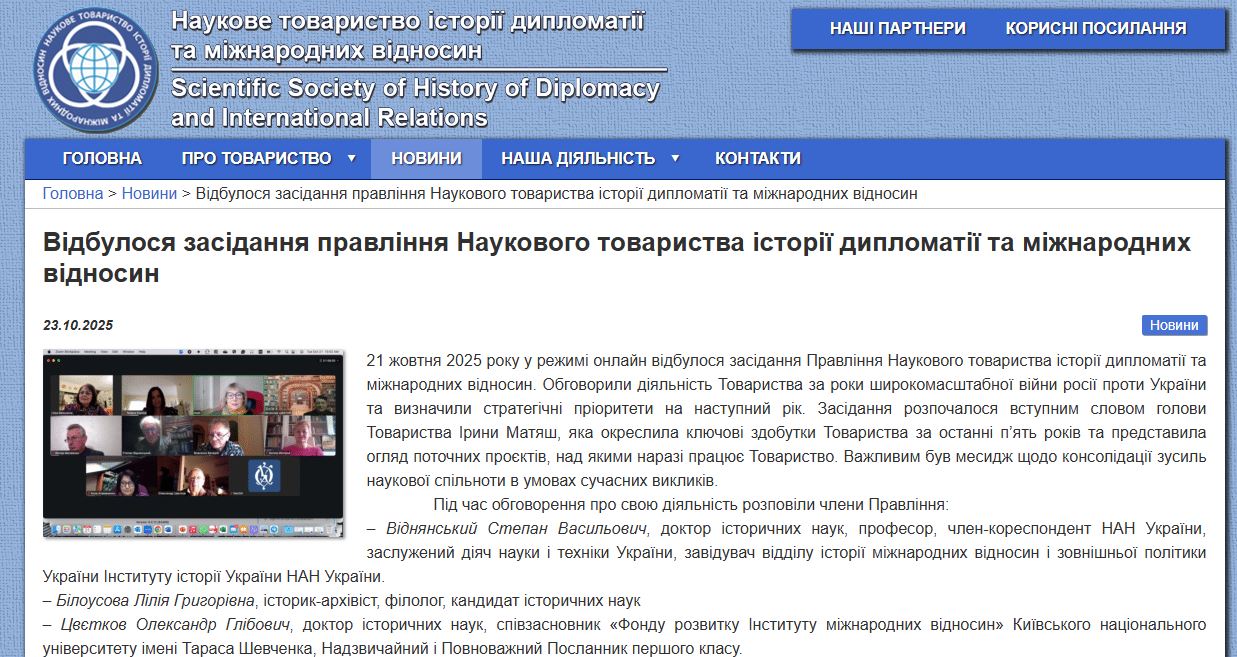Screen dimensions: 1237x657
Task: Click the Головна breadcrumb link
Action: click(x=73, y=194)
